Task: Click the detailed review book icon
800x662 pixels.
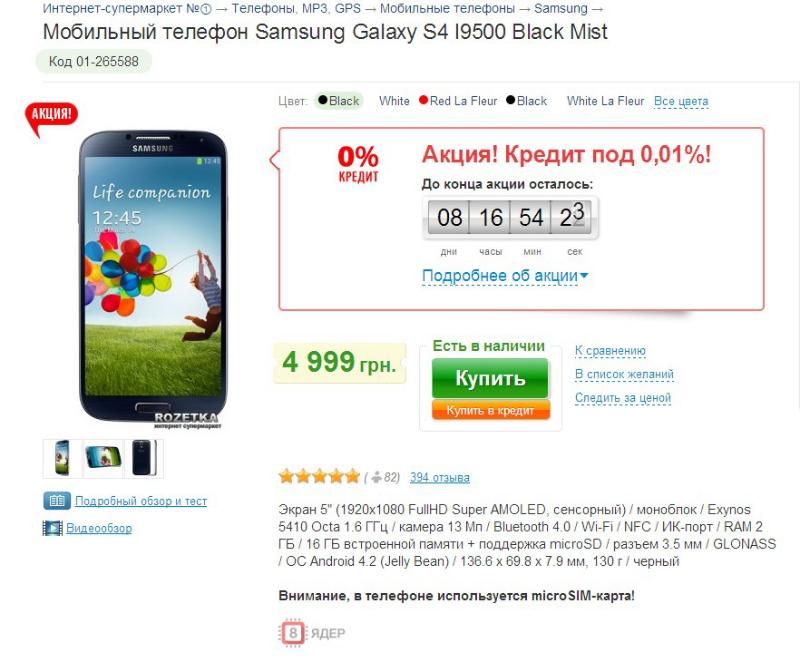Action: pos(57,501)
